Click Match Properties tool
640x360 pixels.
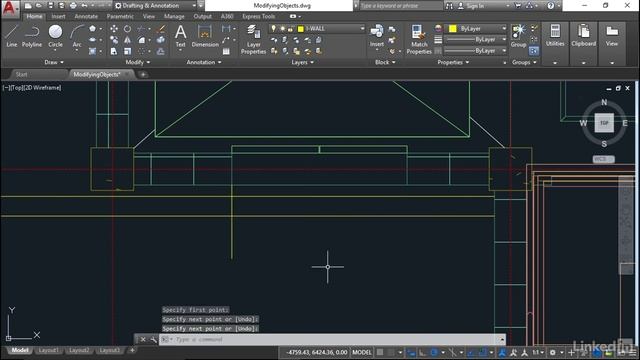pos(419,39)
